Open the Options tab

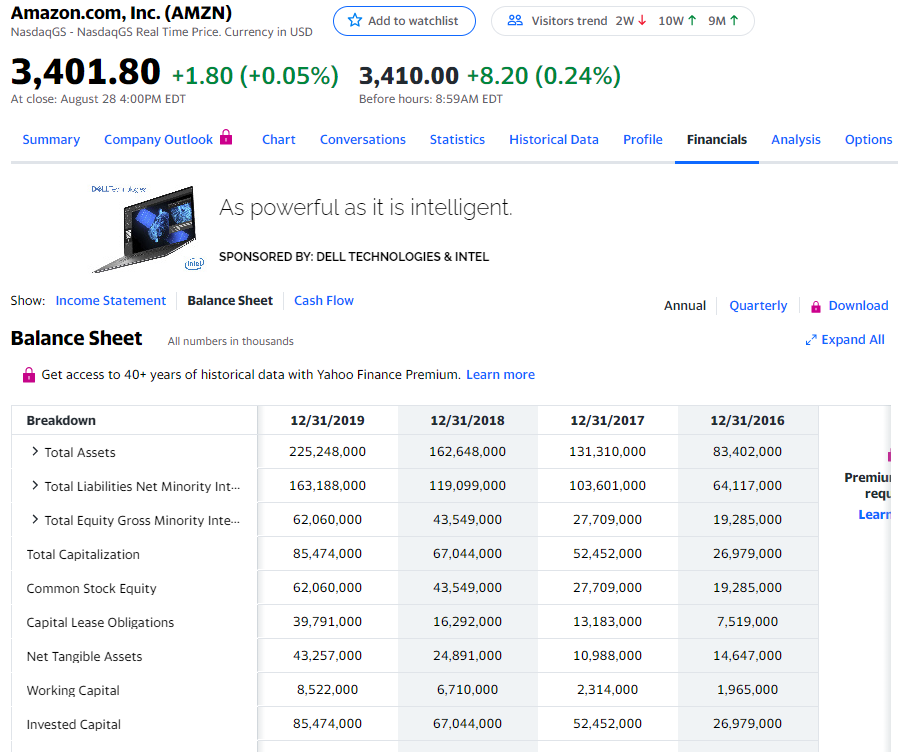coord(868,139)
